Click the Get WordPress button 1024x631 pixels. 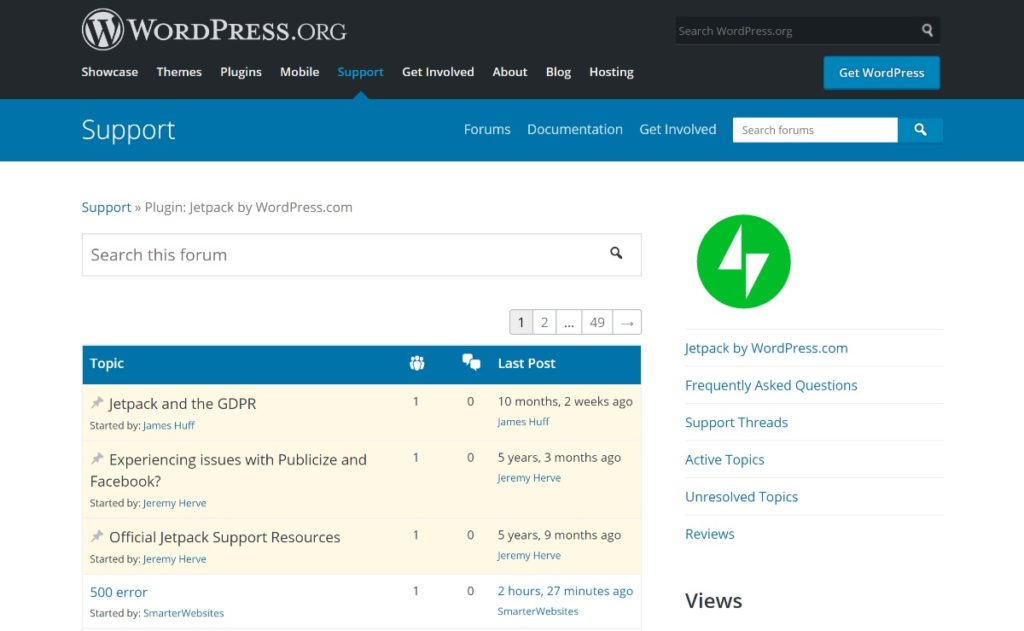pos(881,72)
